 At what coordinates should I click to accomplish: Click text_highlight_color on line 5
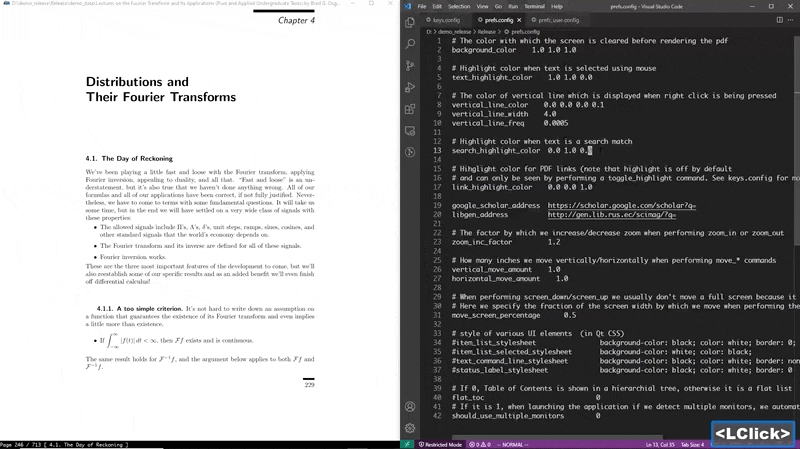(492, 78)
